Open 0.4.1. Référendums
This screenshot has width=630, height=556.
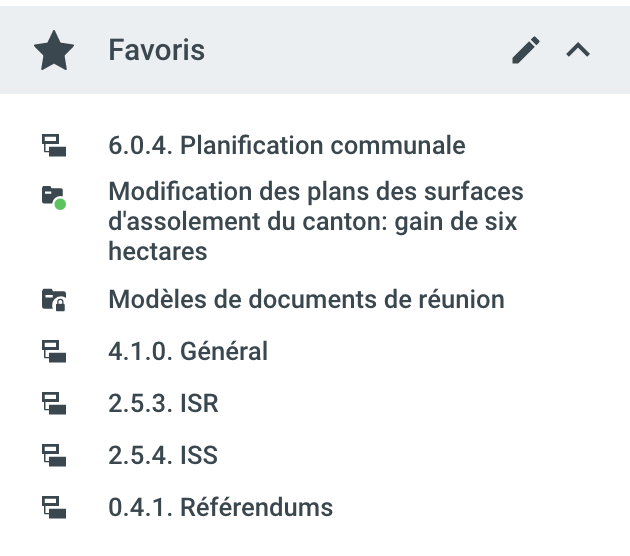click(x=220, y=508)
